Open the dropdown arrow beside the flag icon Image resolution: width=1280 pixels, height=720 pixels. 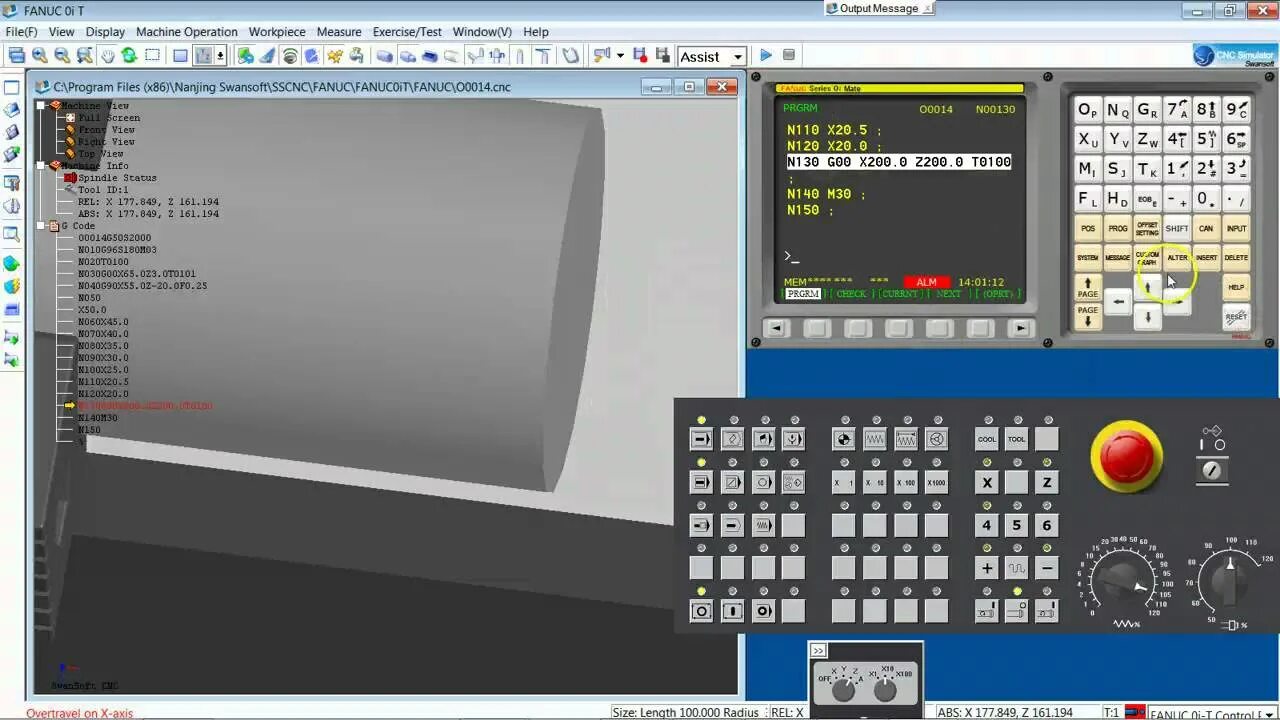[x=620, y=56]
